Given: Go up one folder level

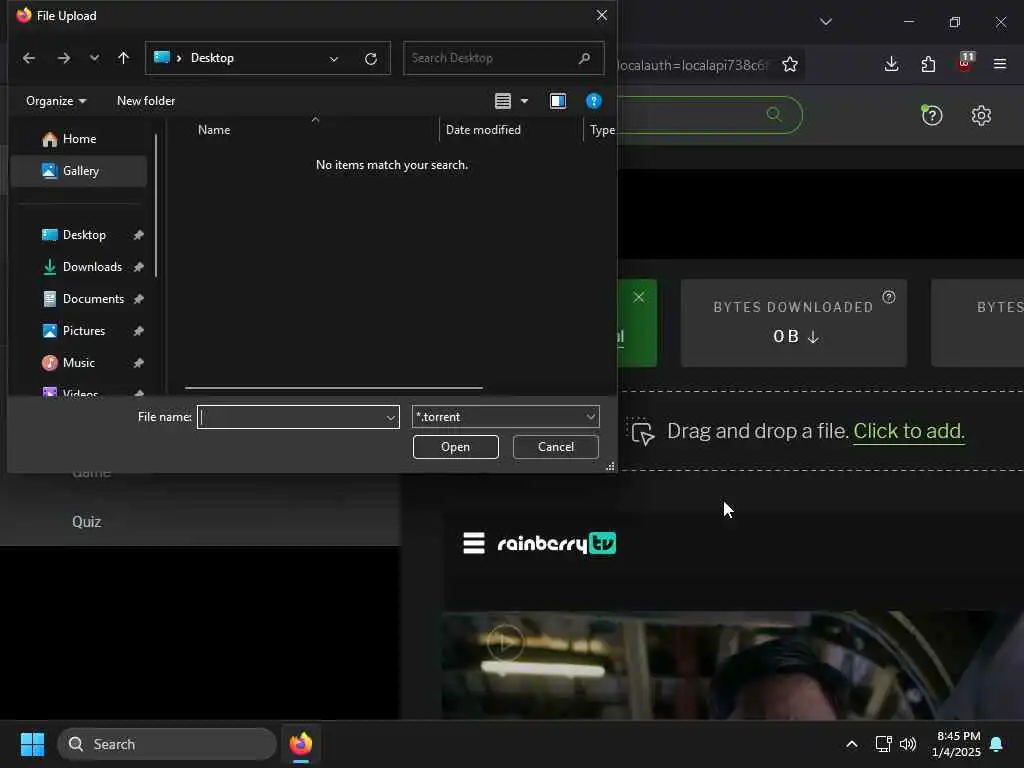Looking at the screenshot, I should tap(123, 58).
